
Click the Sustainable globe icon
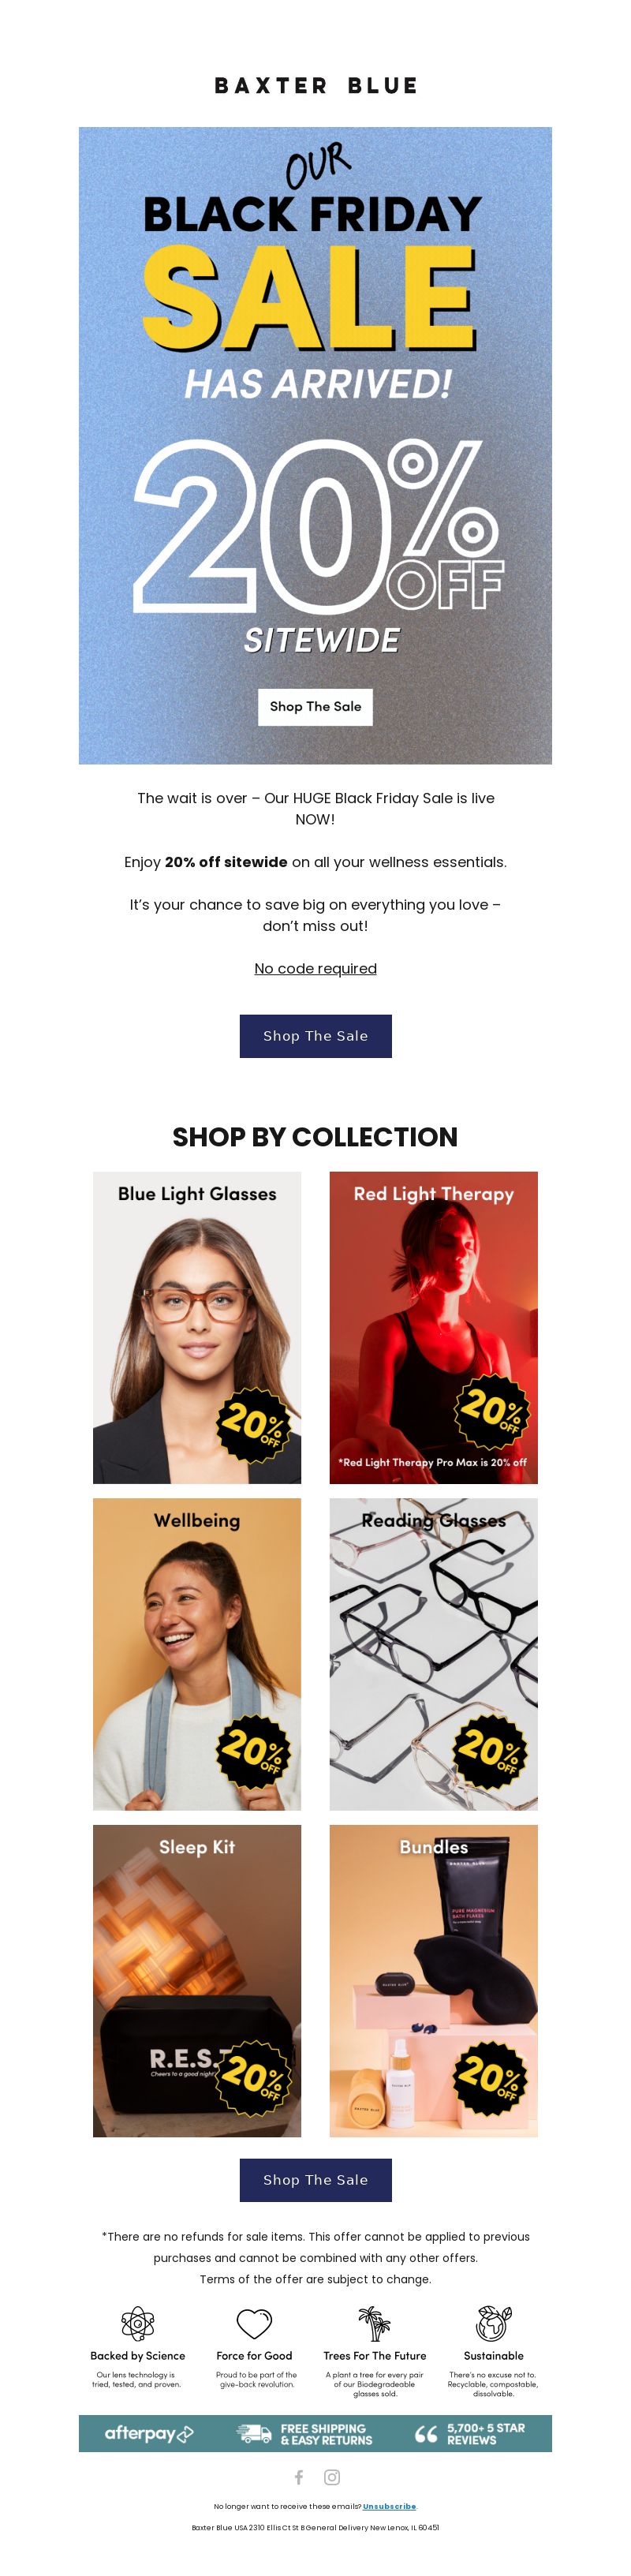493,2324
